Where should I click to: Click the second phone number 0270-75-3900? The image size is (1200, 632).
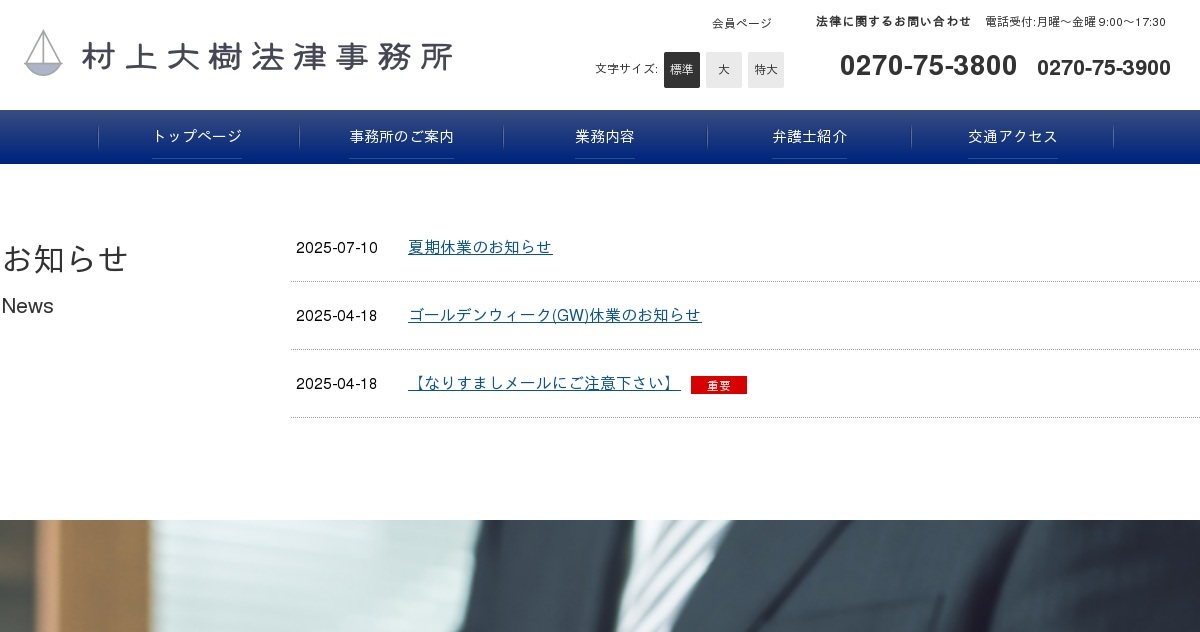[1103, 69]
